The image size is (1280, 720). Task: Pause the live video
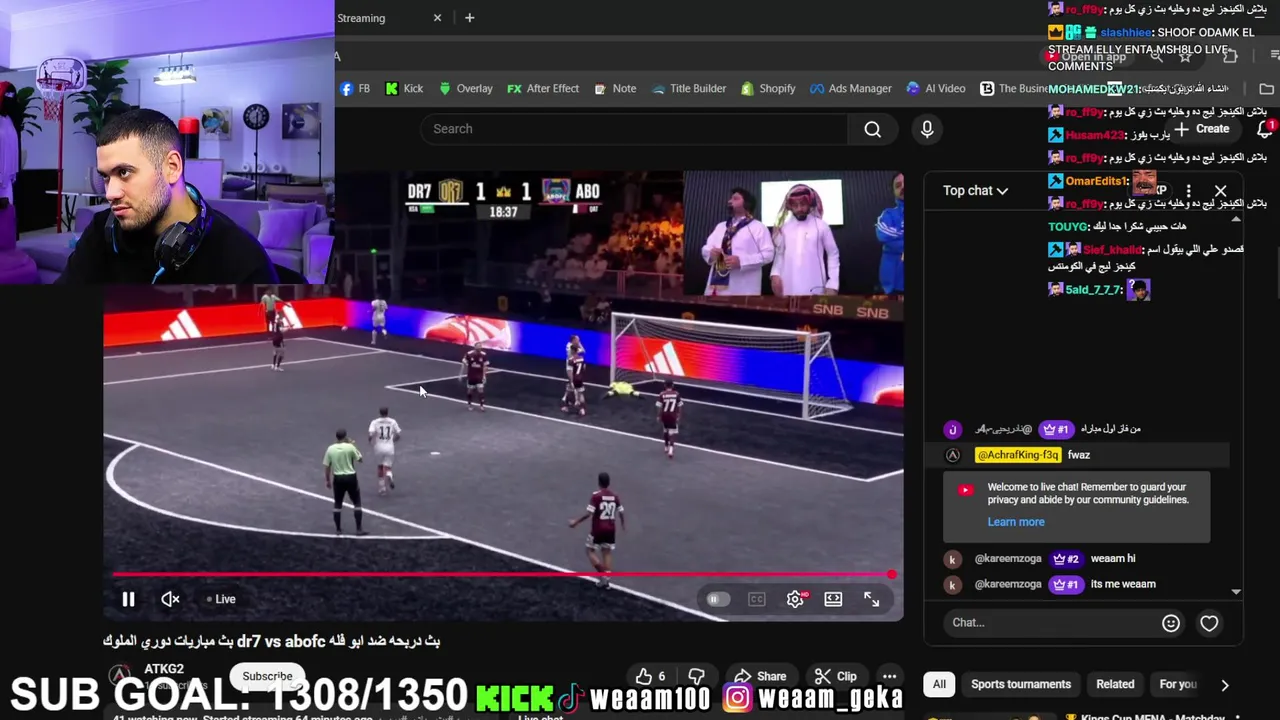[128, 599]
